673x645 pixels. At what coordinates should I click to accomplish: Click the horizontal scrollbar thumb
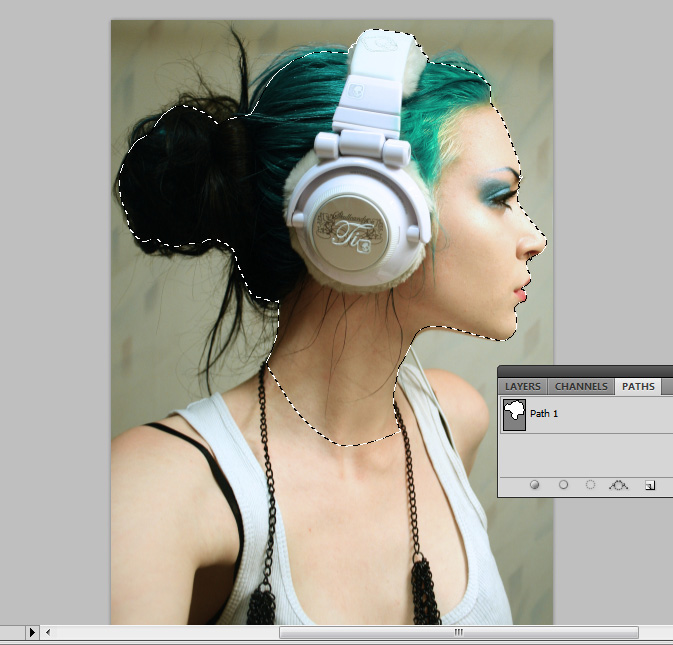458,632
